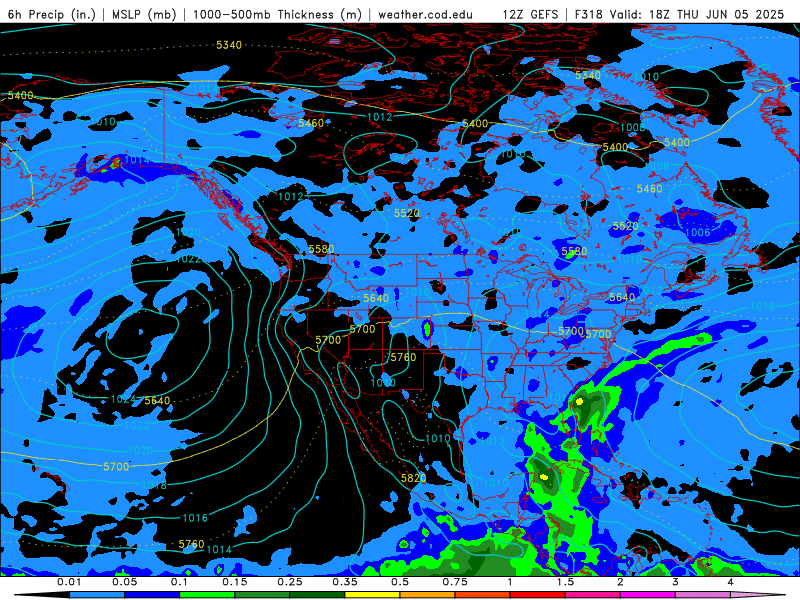
Task: Click the 1018 pressure contour label
Action: (x=154, y=485)
